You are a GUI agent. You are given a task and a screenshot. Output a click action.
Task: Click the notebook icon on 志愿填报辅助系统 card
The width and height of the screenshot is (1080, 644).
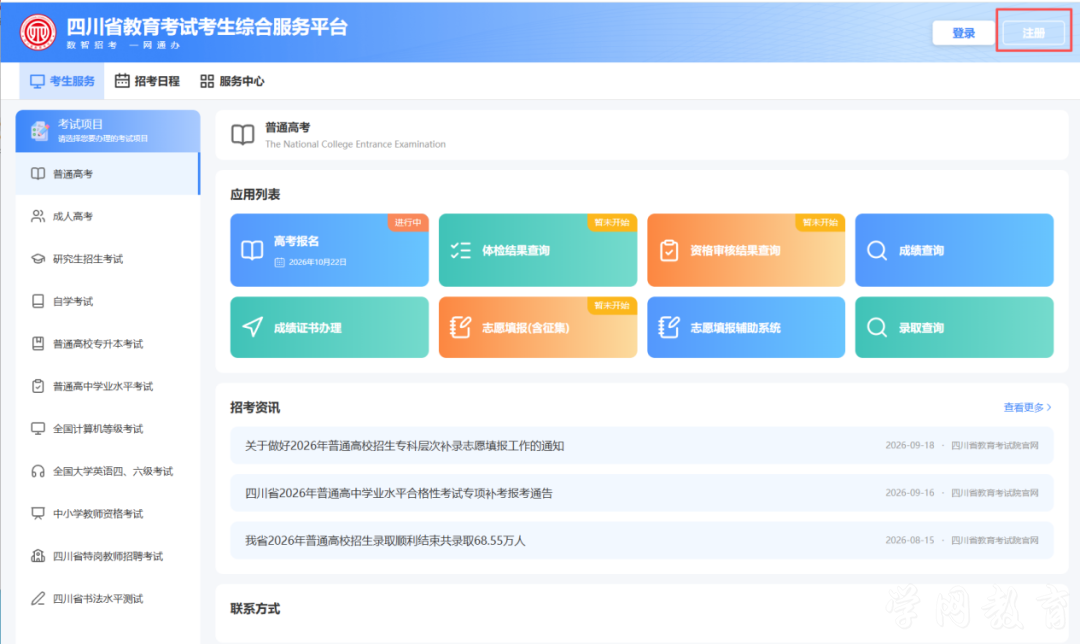point(669,327)
